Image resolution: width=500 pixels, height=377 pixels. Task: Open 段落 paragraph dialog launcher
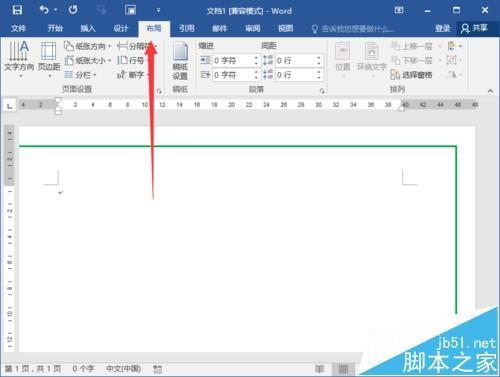point(322,90)
